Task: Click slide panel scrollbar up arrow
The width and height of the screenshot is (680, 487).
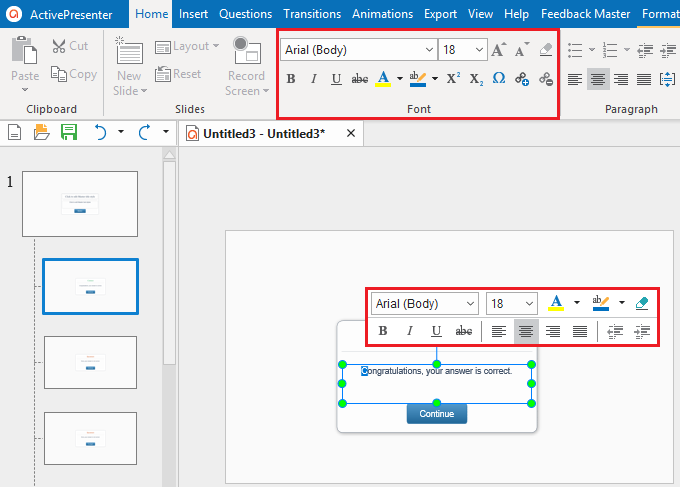Action: coord(170,154)
